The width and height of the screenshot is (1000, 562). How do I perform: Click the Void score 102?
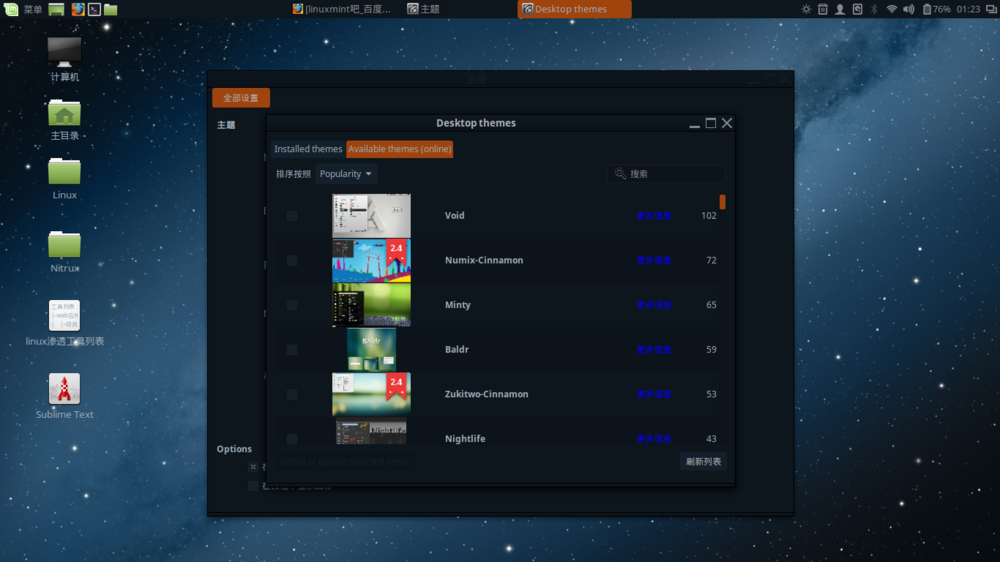click(709, 216)
